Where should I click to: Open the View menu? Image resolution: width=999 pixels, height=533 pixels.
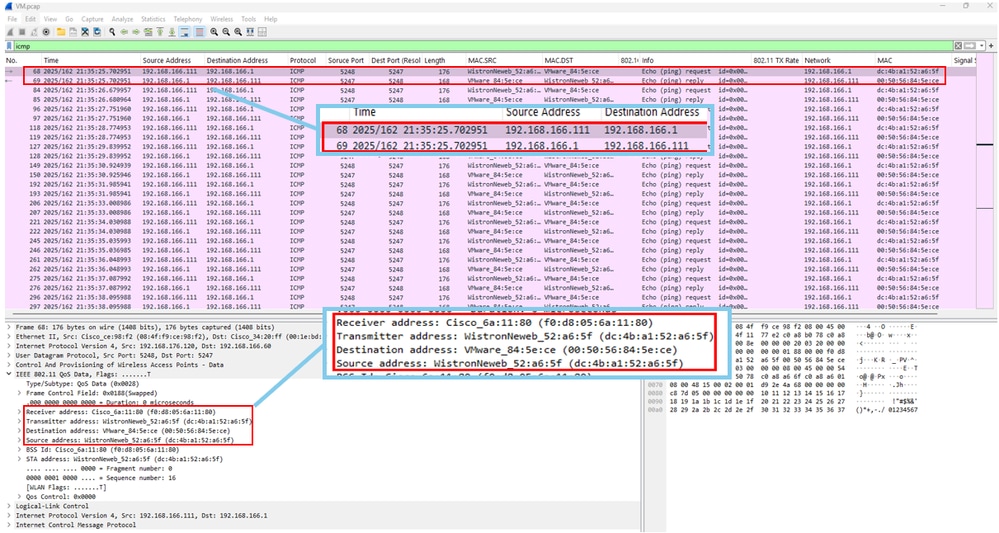pos(50,19)
